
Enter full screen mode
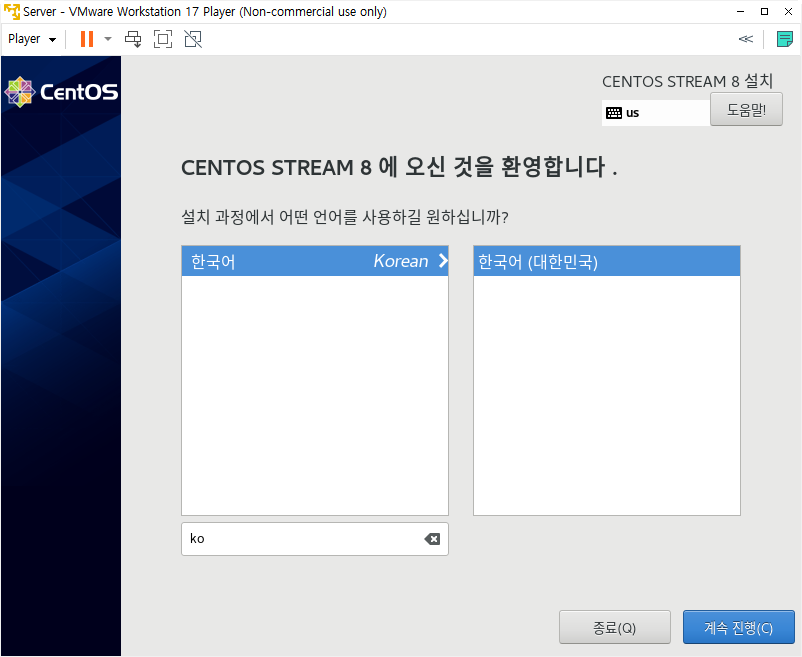tap(163, 39)
